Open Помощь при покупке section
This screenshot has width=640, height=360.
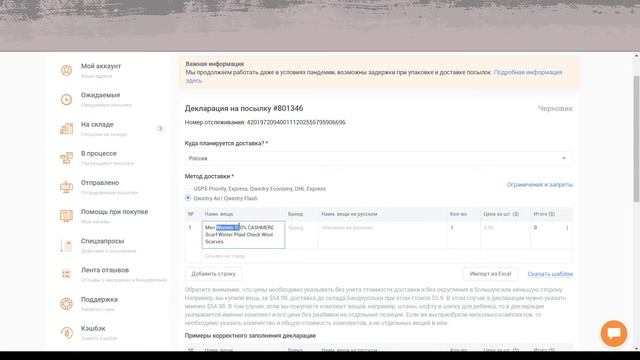click(114, 211)
